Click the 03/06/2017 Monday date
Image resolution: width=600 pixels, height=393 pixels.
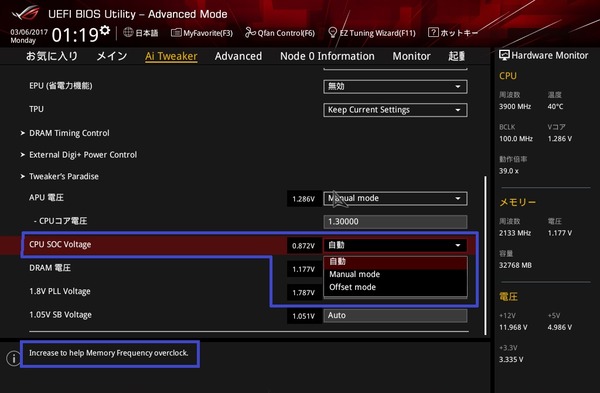tap(29, 36)
